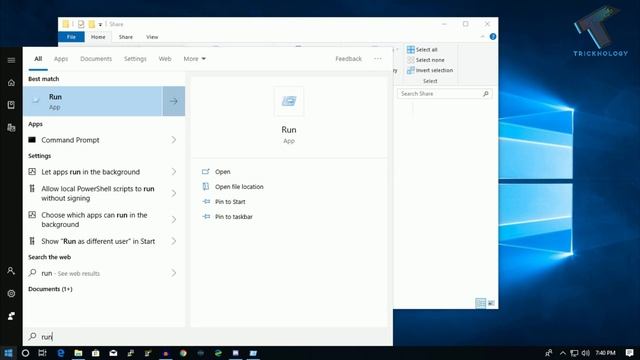This screenshot has height=360, width=640.
Task: Open File Explorer from taskbar
Action: pyautogui.click(x=78, y=353)
